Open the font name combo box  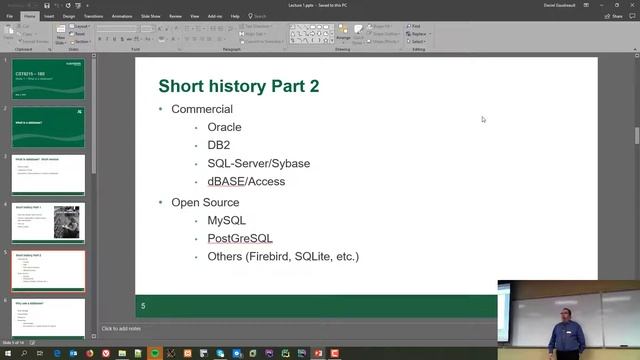(118, 29)
